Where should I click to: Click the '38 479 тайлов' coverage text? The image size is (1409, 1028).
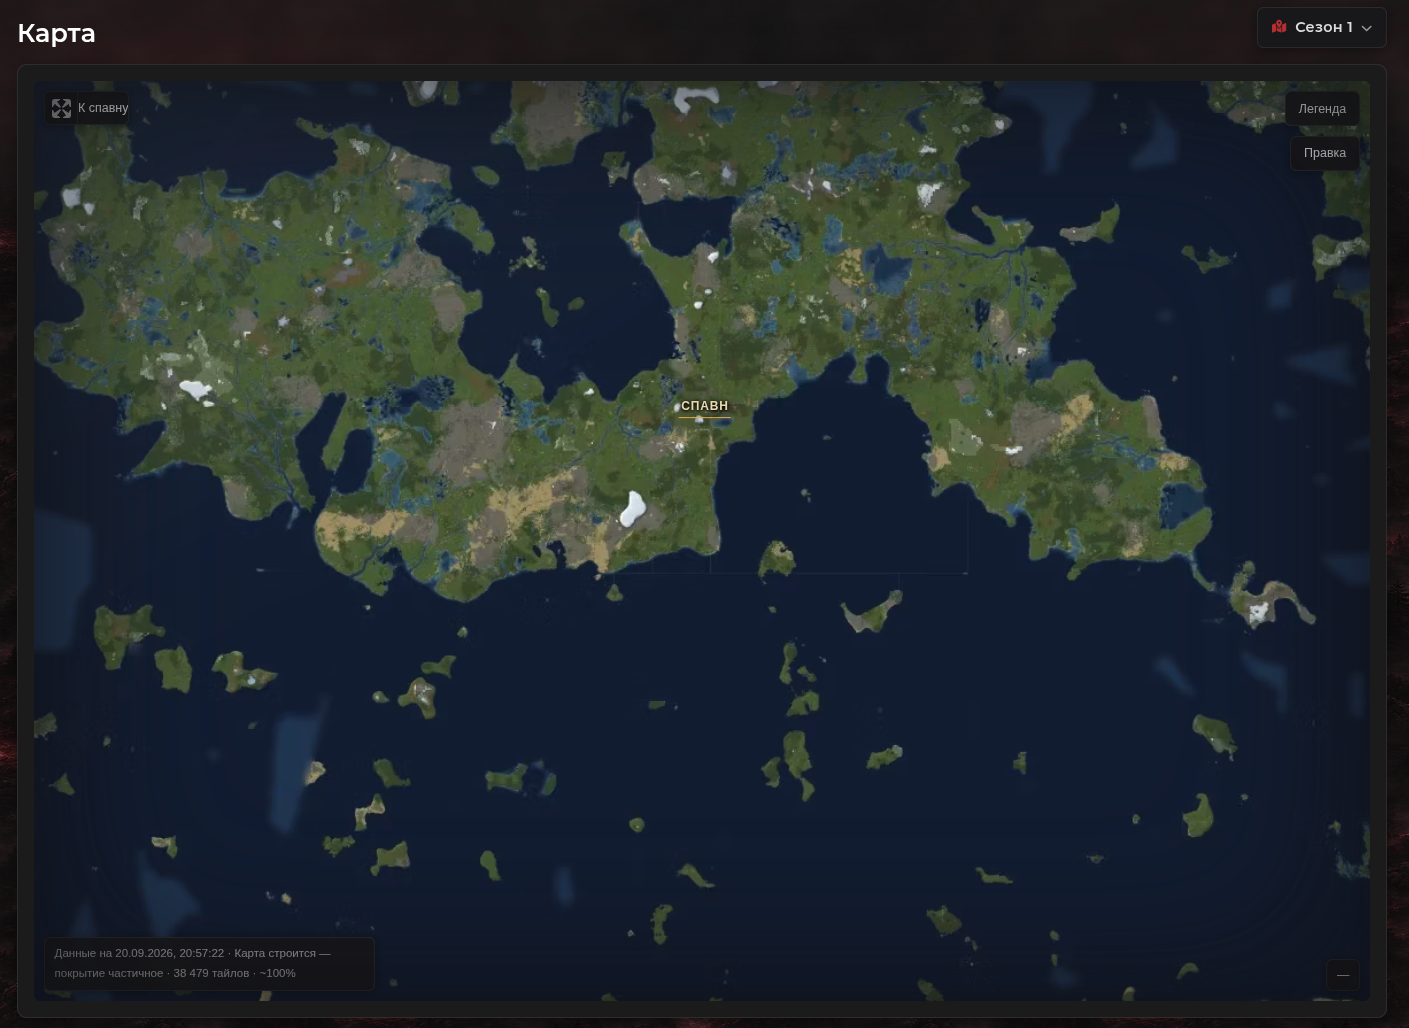pyautogui.click(x=211, y=973)
